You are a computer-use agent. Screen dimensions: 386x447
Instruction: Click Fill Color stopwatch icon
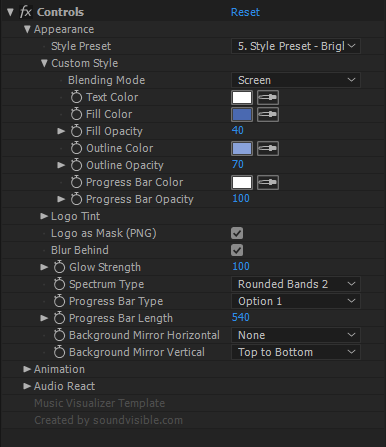(x=76, y=114)
